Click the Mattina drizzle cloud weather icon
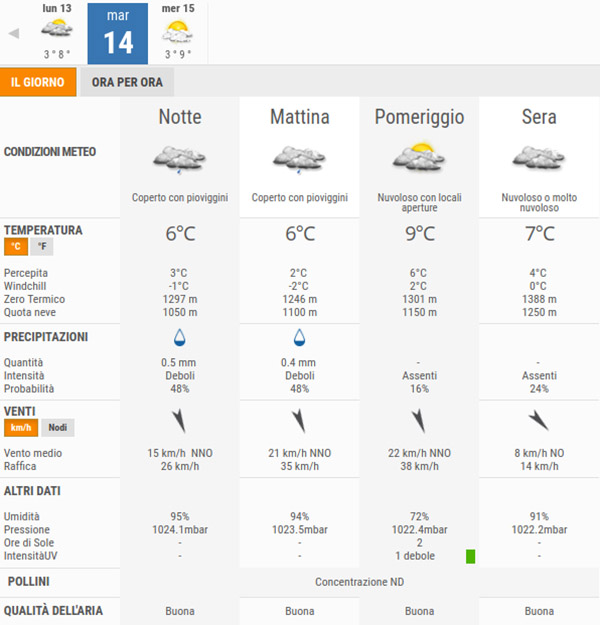 coord(299,159)
